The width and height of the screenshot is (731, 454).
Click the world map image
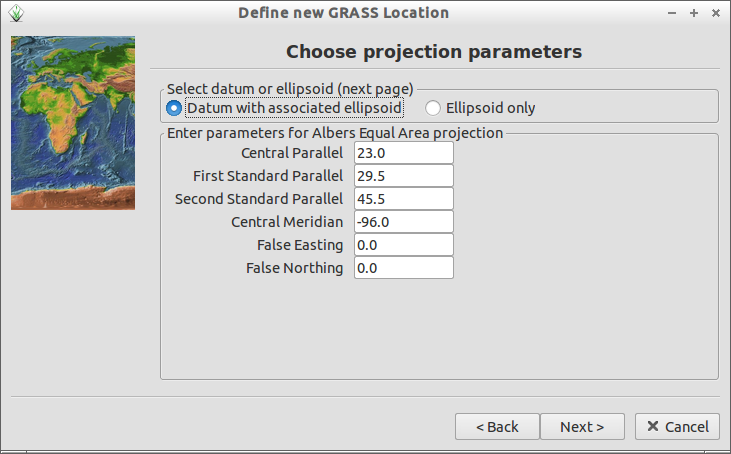click(73, 123)
